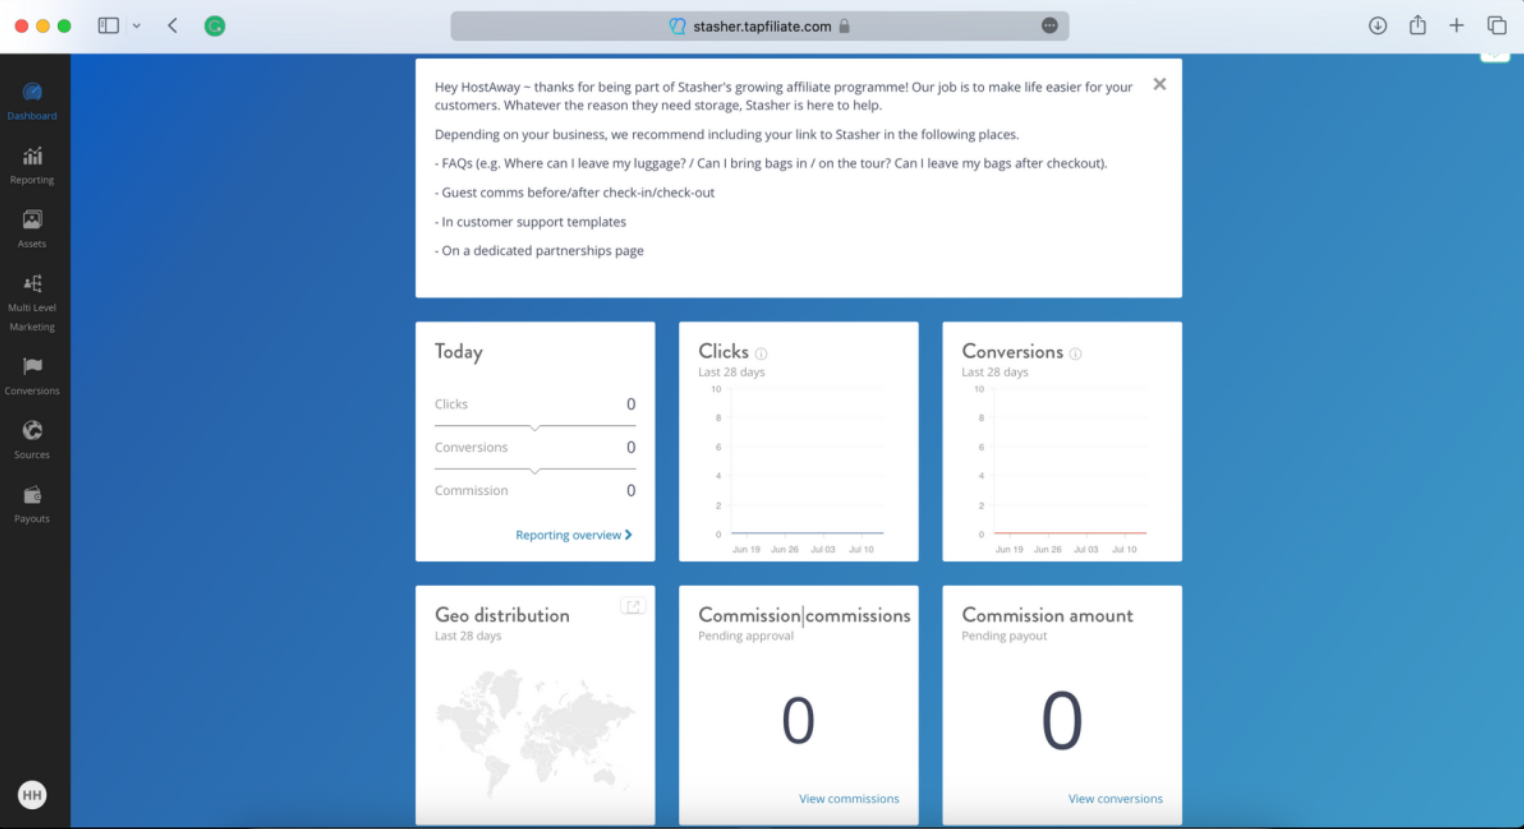
Task: Click the Safari address bar
Action: [x=760, y=26]
